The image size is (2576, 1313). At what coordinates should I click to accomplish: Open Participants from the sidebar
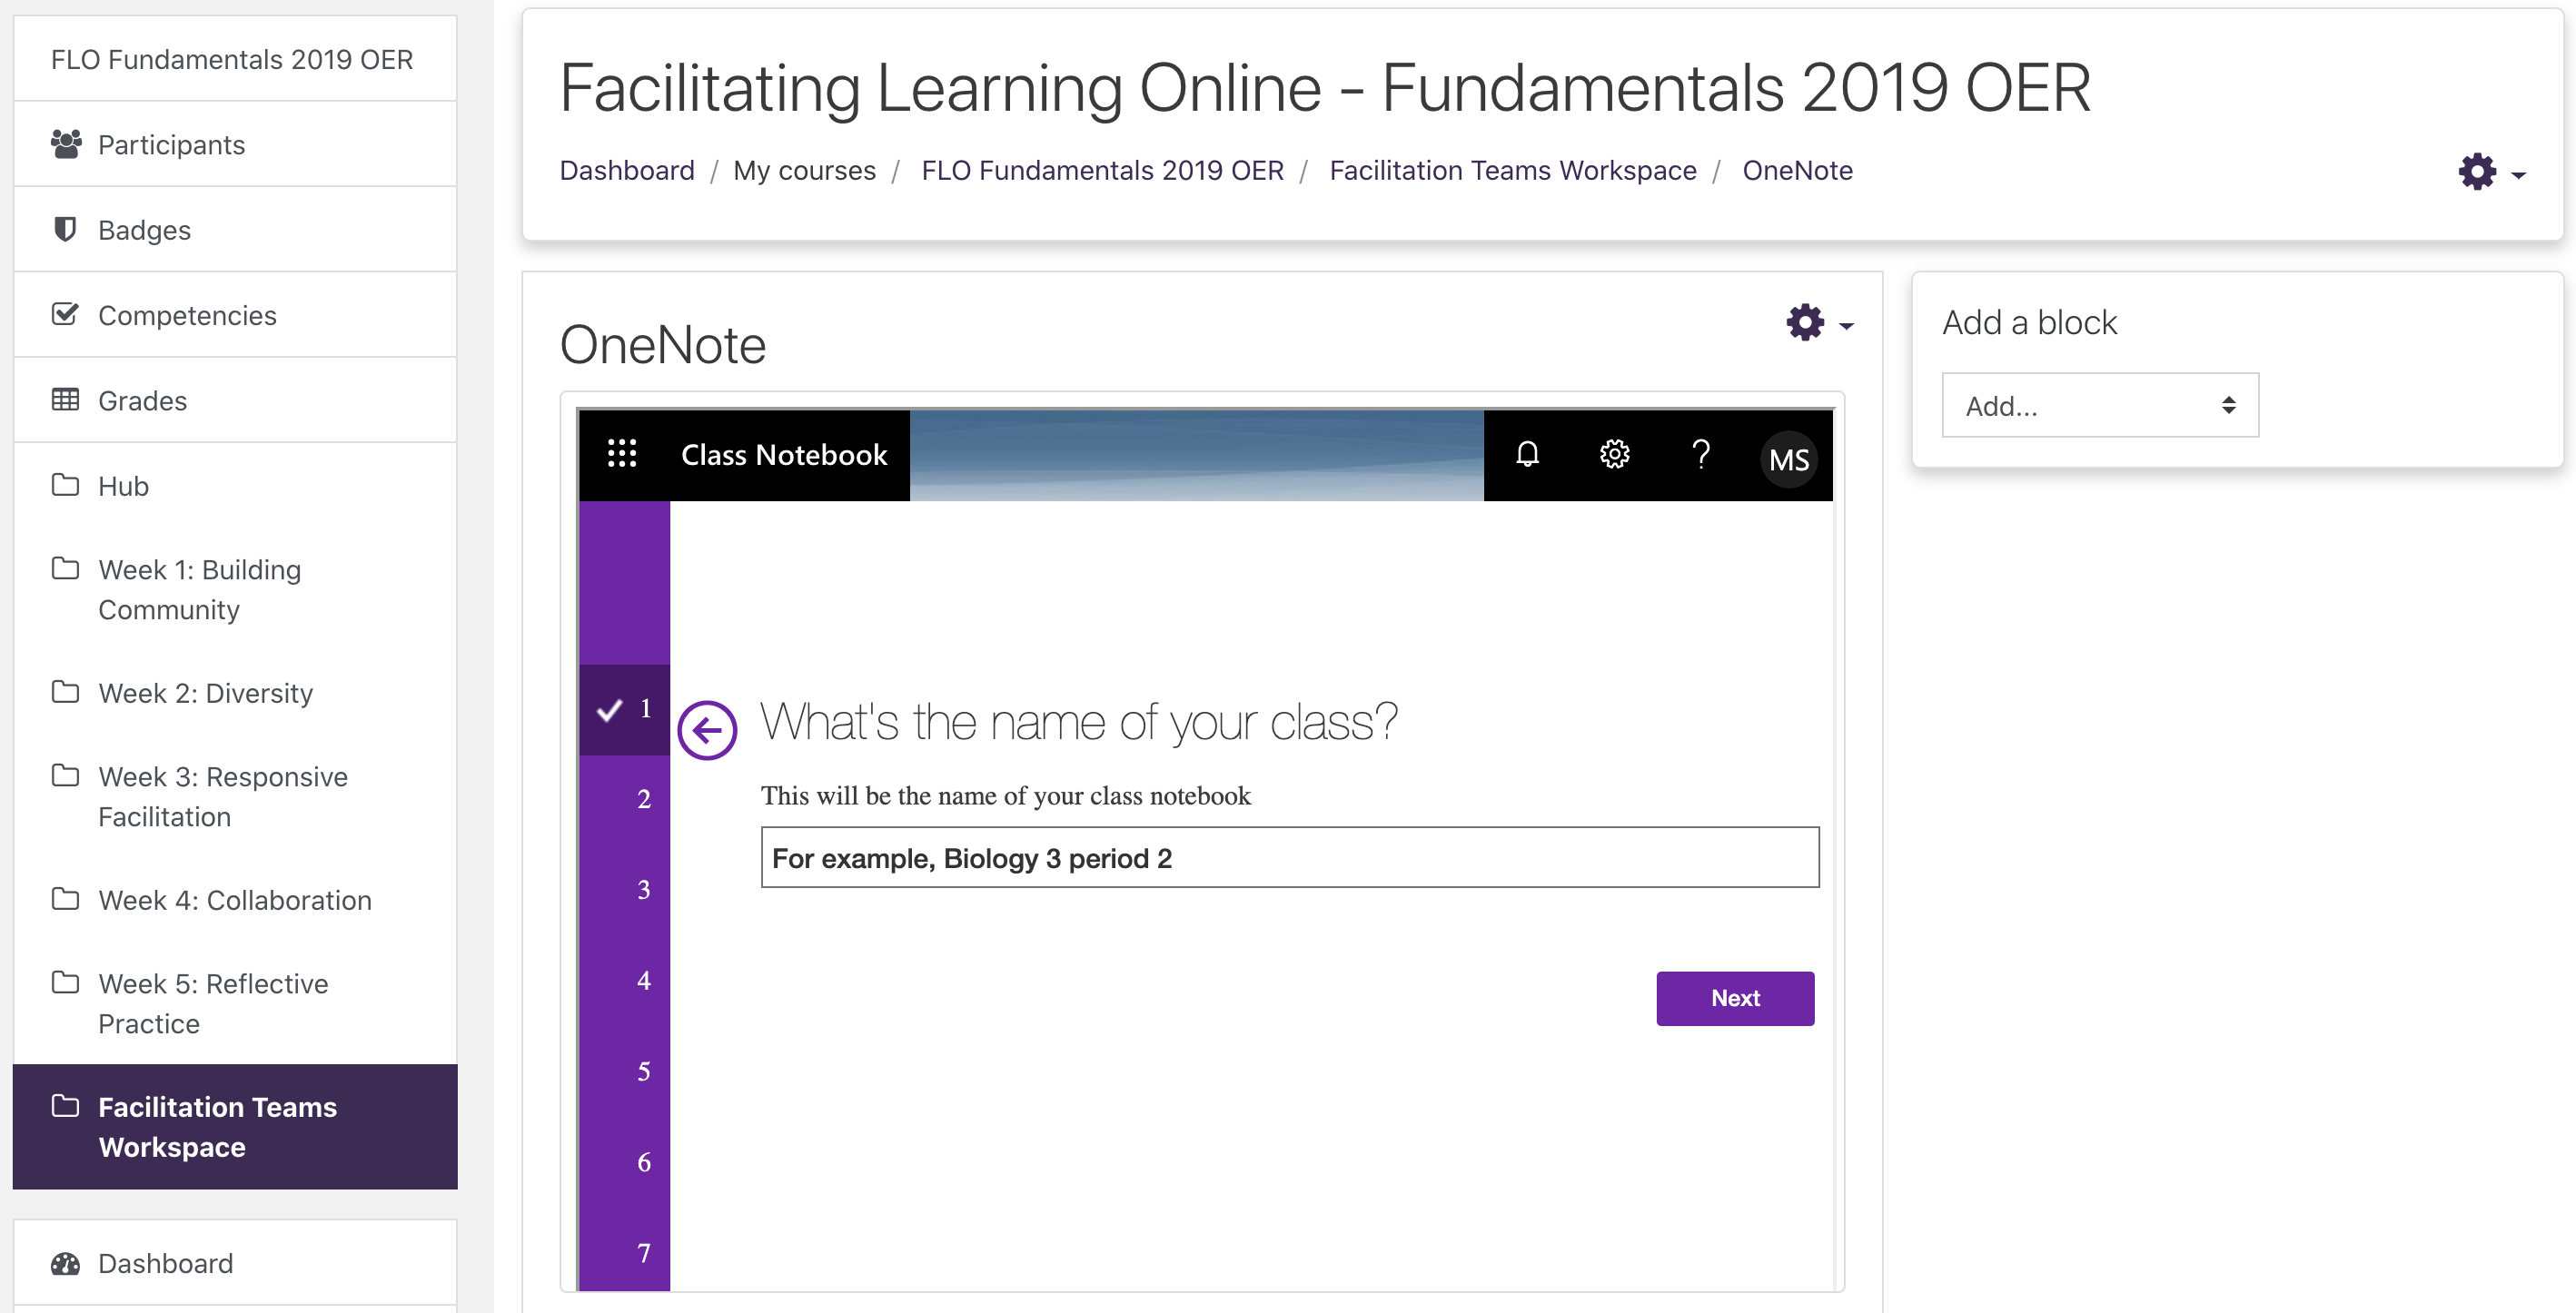(171, 145)
